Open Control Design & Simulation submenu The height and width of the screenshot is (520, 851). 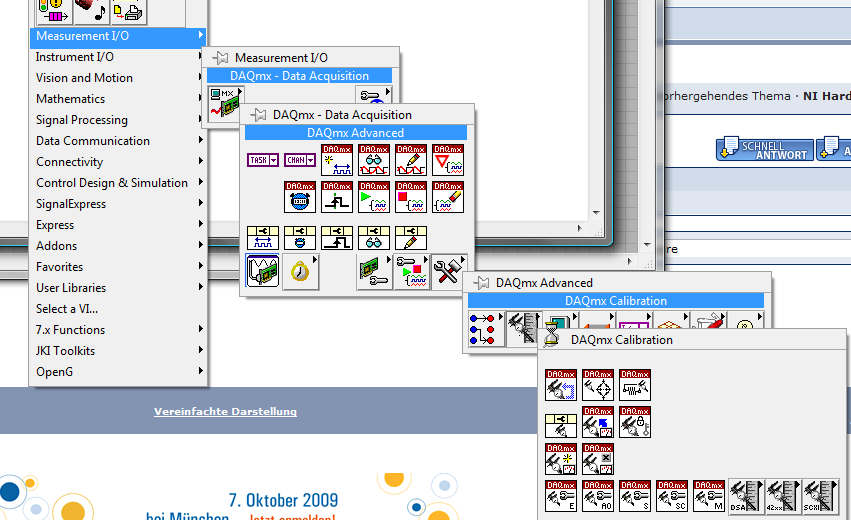point(118,182)
